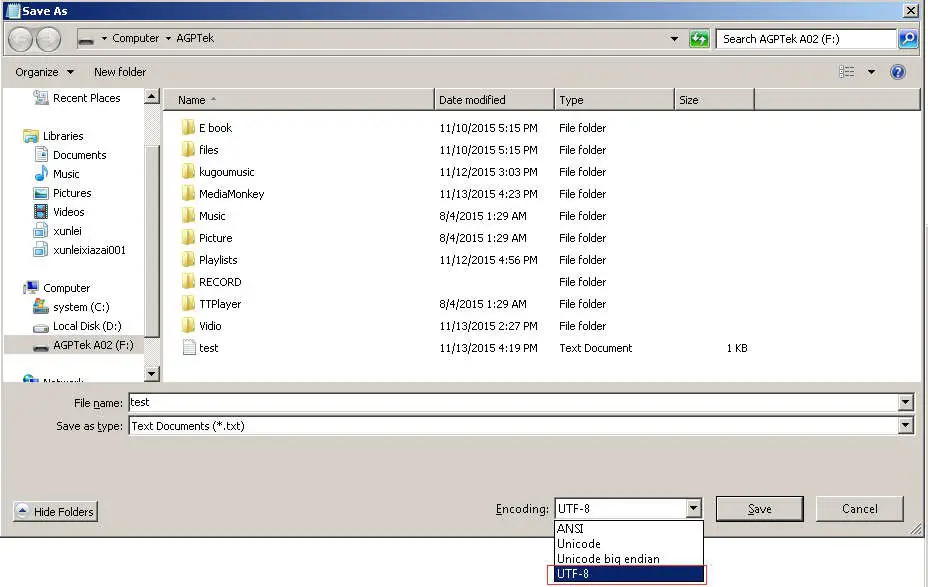Click the search magnifier icon

point(905,38)
